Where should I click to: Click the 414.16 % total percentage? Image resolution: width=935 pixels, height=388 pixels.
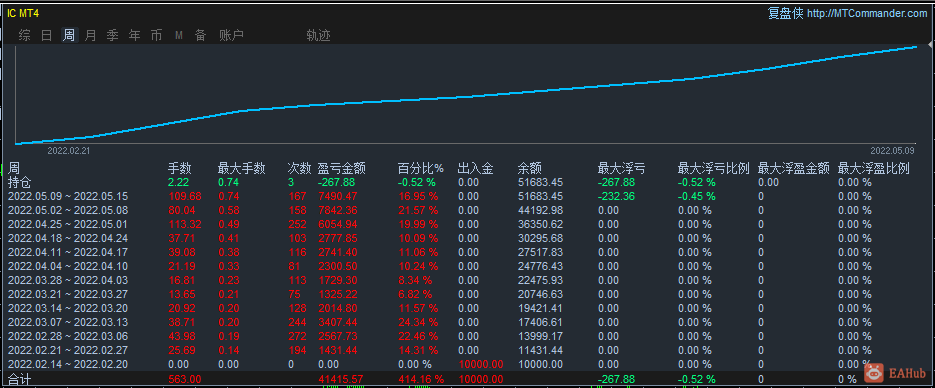click(421, 379)
